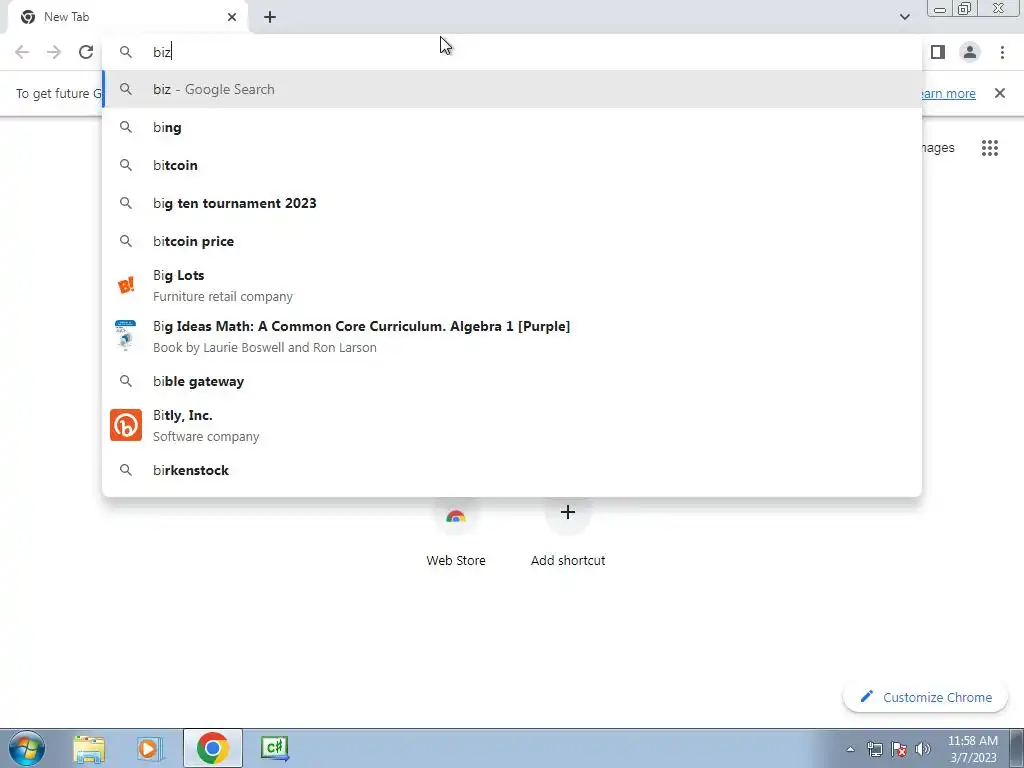1024x768 pixels.
Task: Click the Add shortcut plus button
Action: pos(568,512)
